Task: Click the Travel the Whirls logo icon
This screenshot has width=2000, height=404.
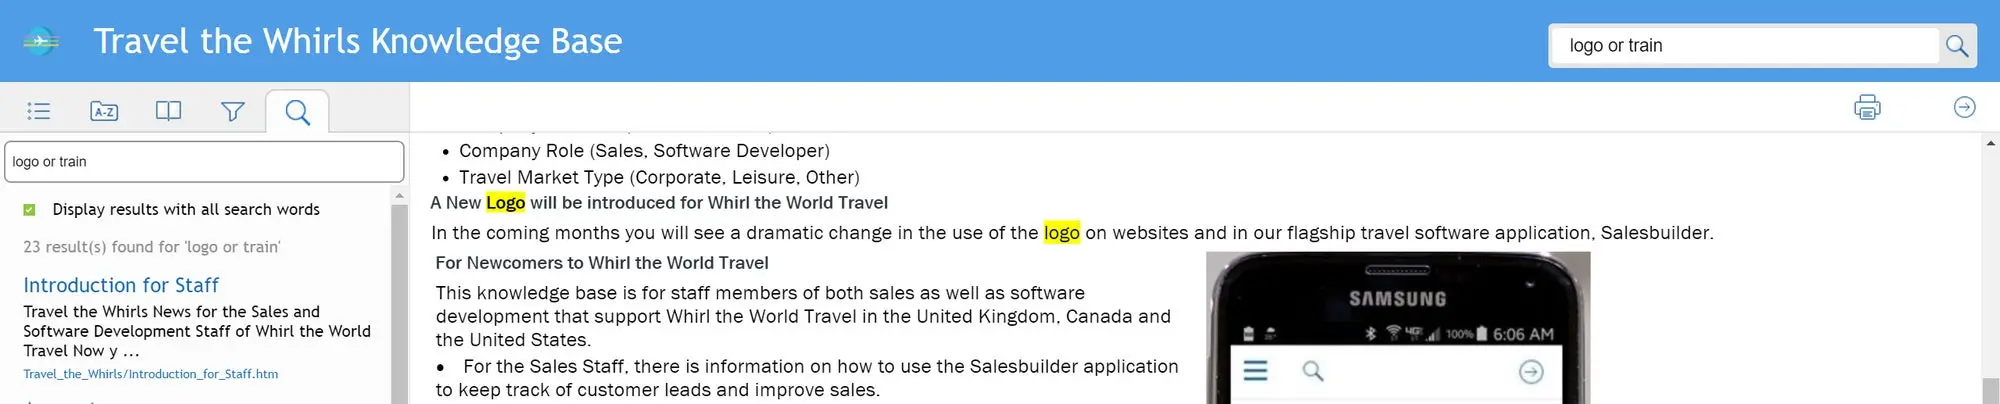Action: (x=41, y=42)
